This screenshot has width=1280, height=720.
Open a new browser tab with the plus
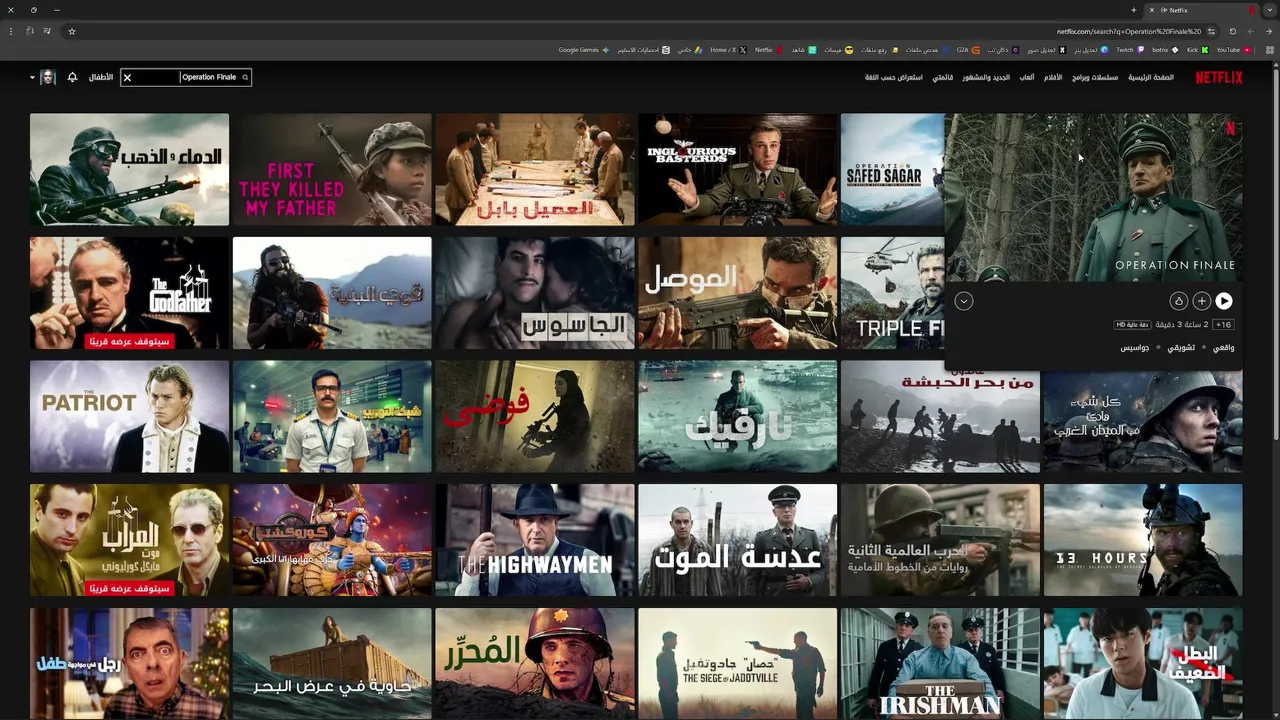(x=1133, y=10)
